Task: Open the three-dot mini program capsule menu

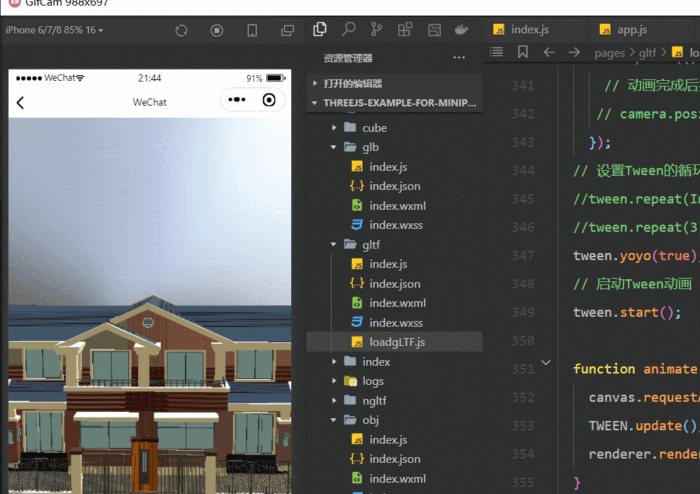Action: coord(237,100)
